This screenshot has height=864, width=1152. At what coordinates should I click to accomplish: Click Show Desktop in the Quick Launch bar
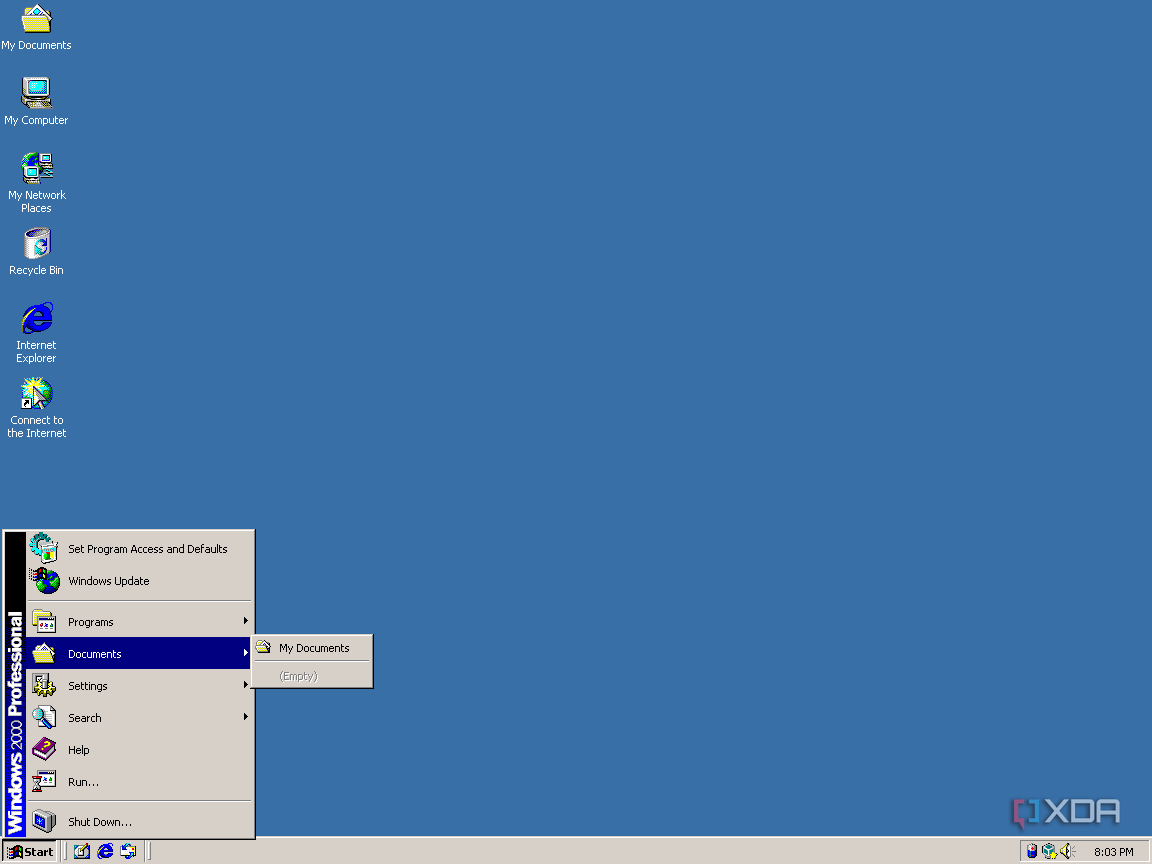[82, 852]
